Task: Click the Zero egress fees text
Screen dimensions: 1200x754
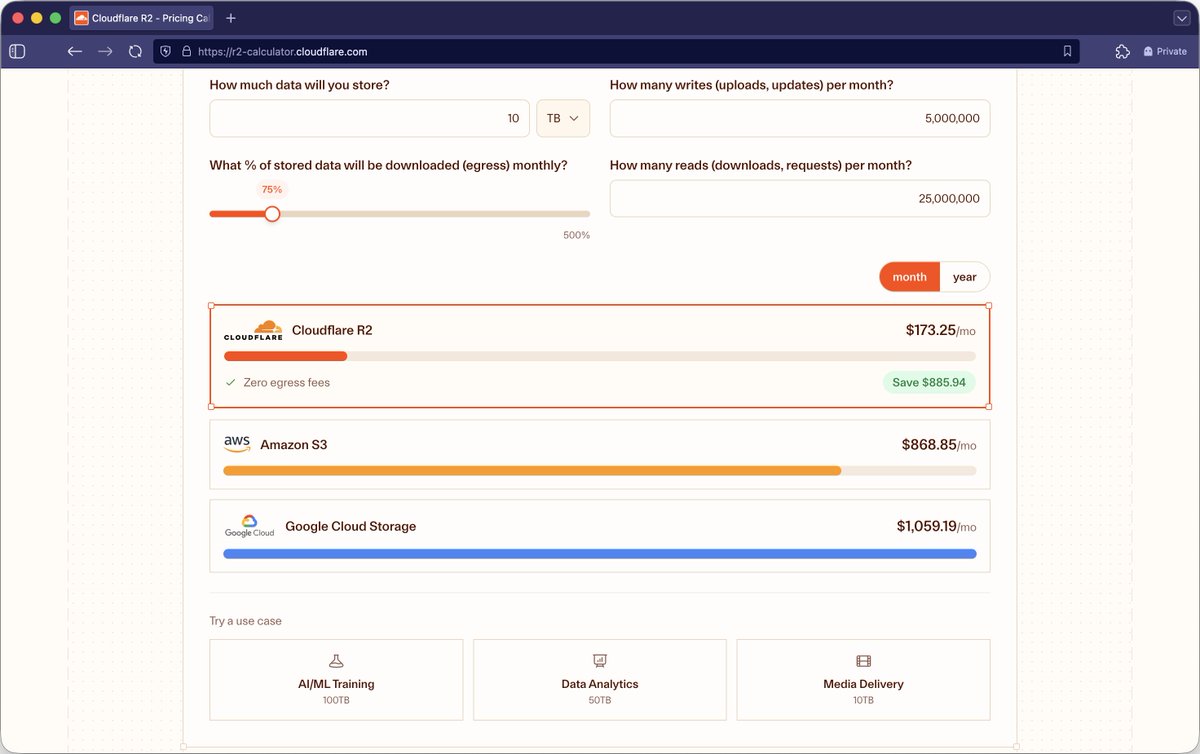Action: click(x=287, y=383)
